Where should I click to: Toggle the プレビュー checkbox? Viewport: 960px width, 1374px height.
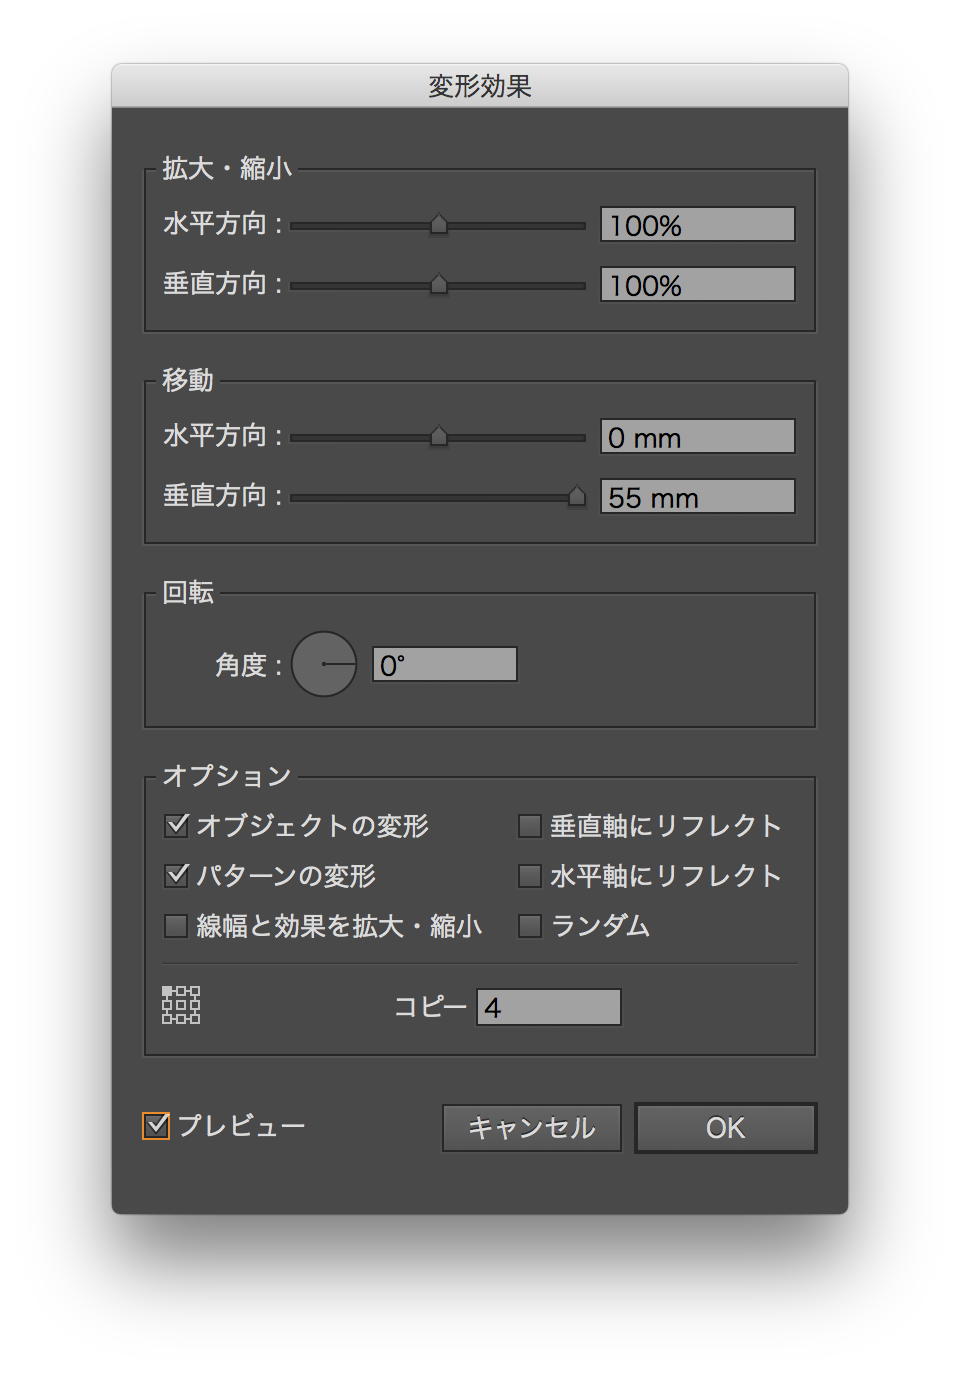tap(156, 1126)
